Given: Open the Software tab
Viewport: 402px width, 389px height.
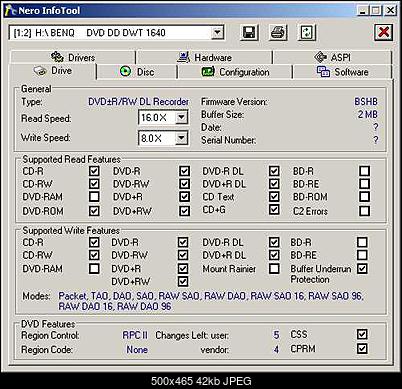Looking at the screenshot, I should click(x=342, y=72).
